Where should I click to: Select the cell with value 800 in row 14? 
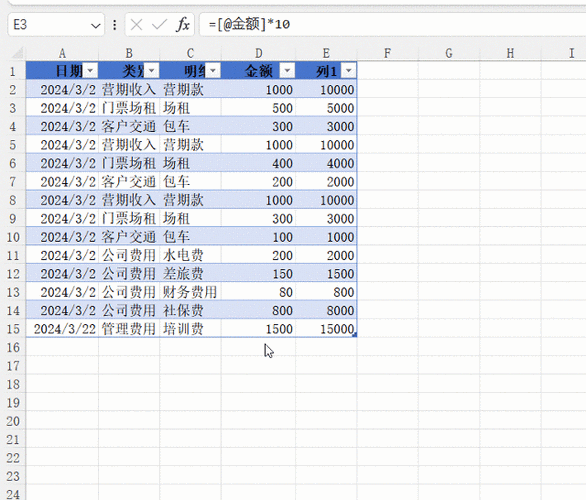(x=258, y=311)
